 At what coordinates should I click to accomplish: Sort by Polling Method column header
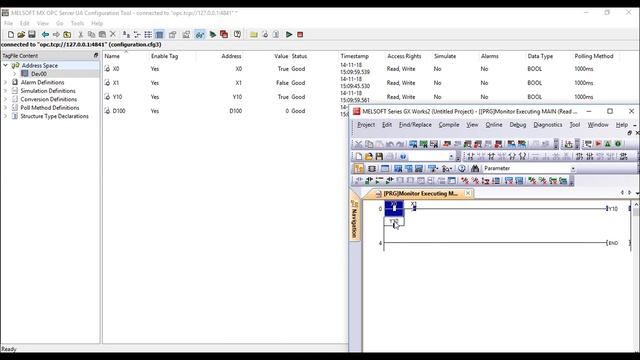pyautogui.click(x=594, y=56)
